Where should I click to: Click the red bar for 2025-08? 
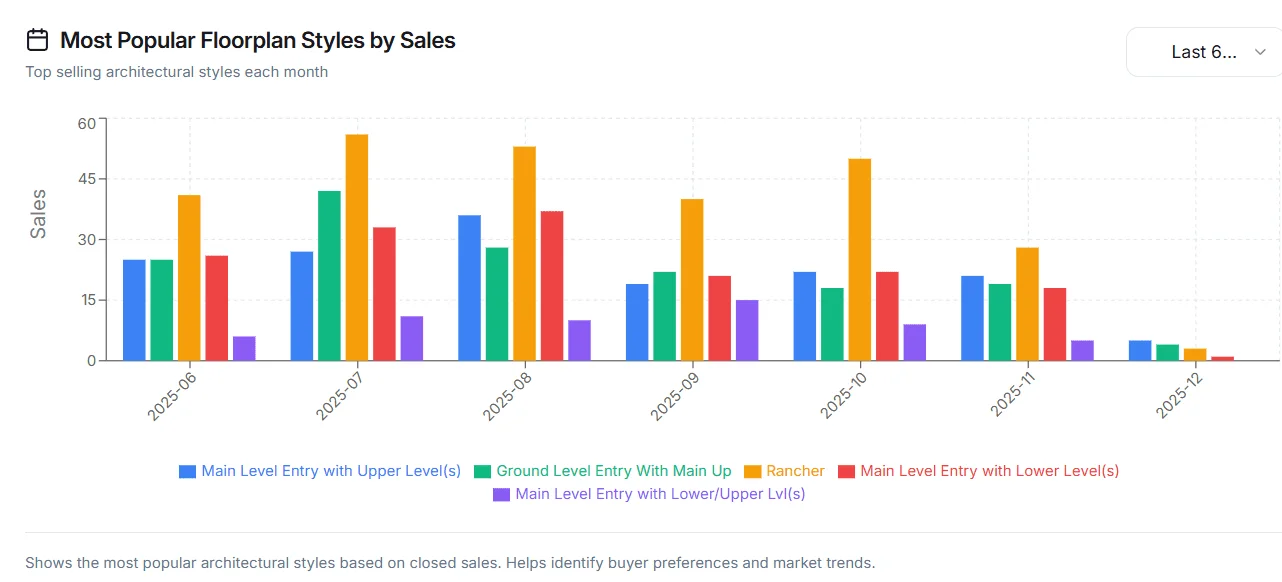tap(552, 285)
